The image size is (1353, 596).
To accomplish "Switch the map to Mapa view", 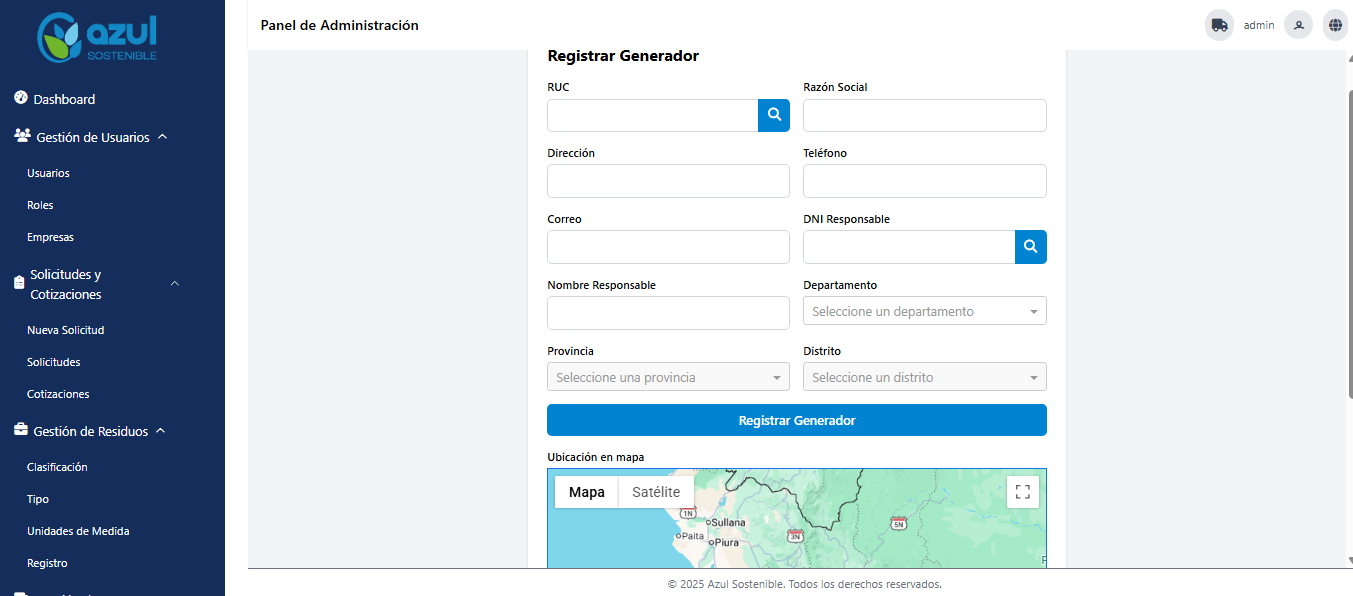I will (587, 492).
